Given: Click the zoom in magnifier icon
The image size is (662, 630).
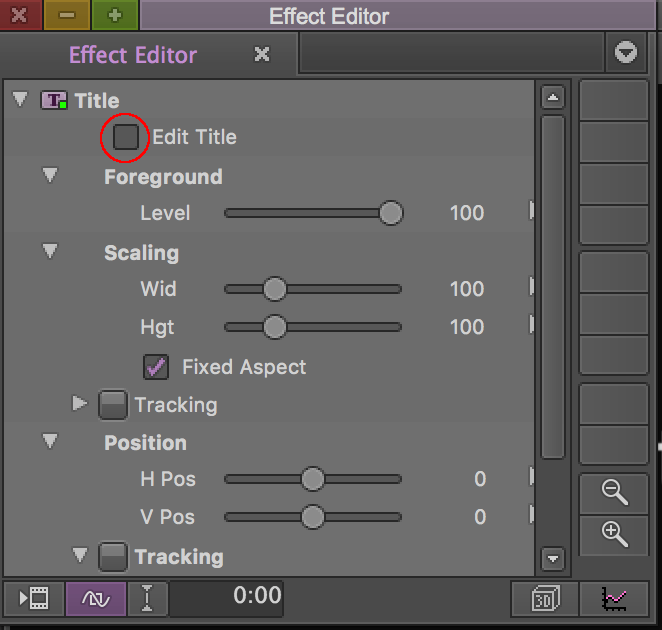Looking at the screenshot, I should 614,533.
